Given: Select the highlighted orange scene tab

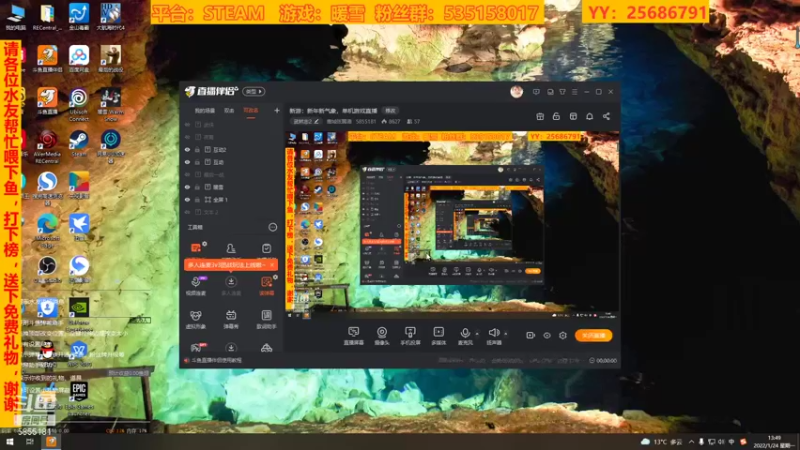Looking at the screenshot, I should tap(251, 111).
